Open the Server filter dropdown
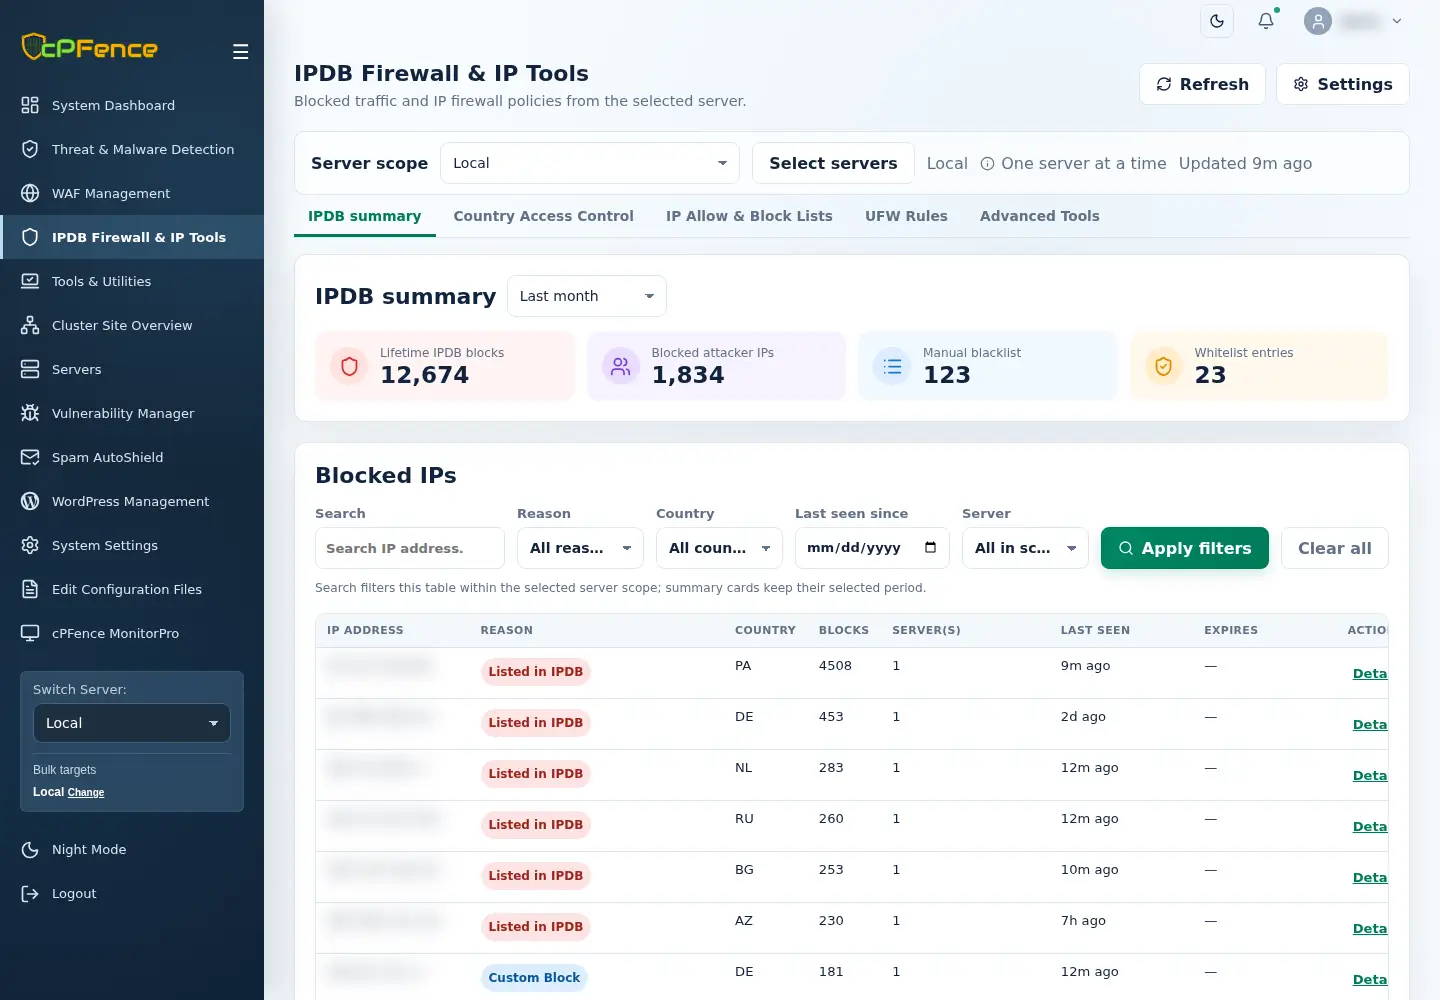1440x1000 pixels. [1025, 548]
